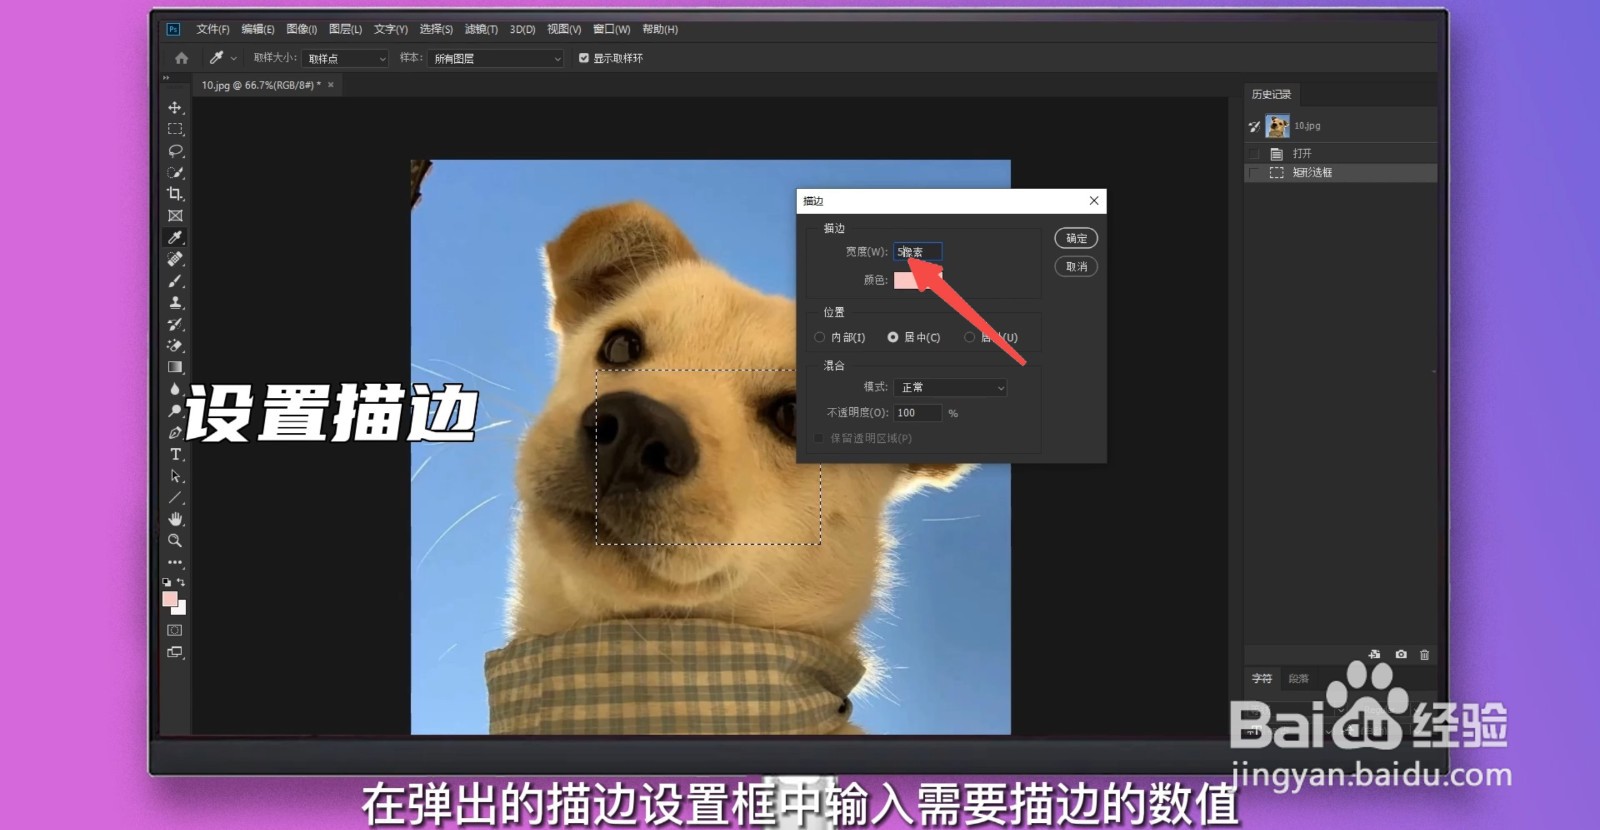Open the 窗口(W) menu

pyautogui.click(x=611, y=30)
